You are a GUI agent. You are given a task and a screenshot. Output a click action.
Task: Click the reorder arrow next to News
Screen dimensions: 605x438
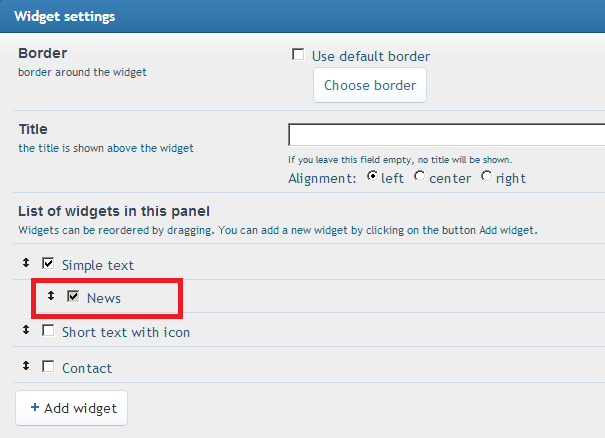point(51,296)
